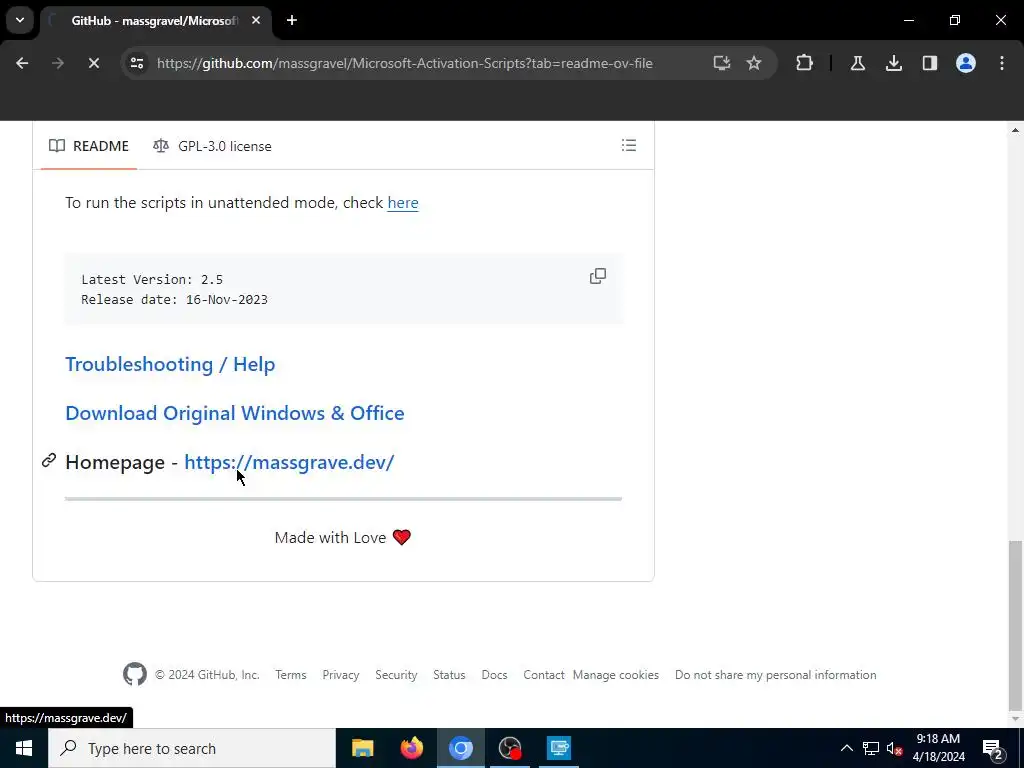
Task: Open site information icon in address bar
Action: 136,63
